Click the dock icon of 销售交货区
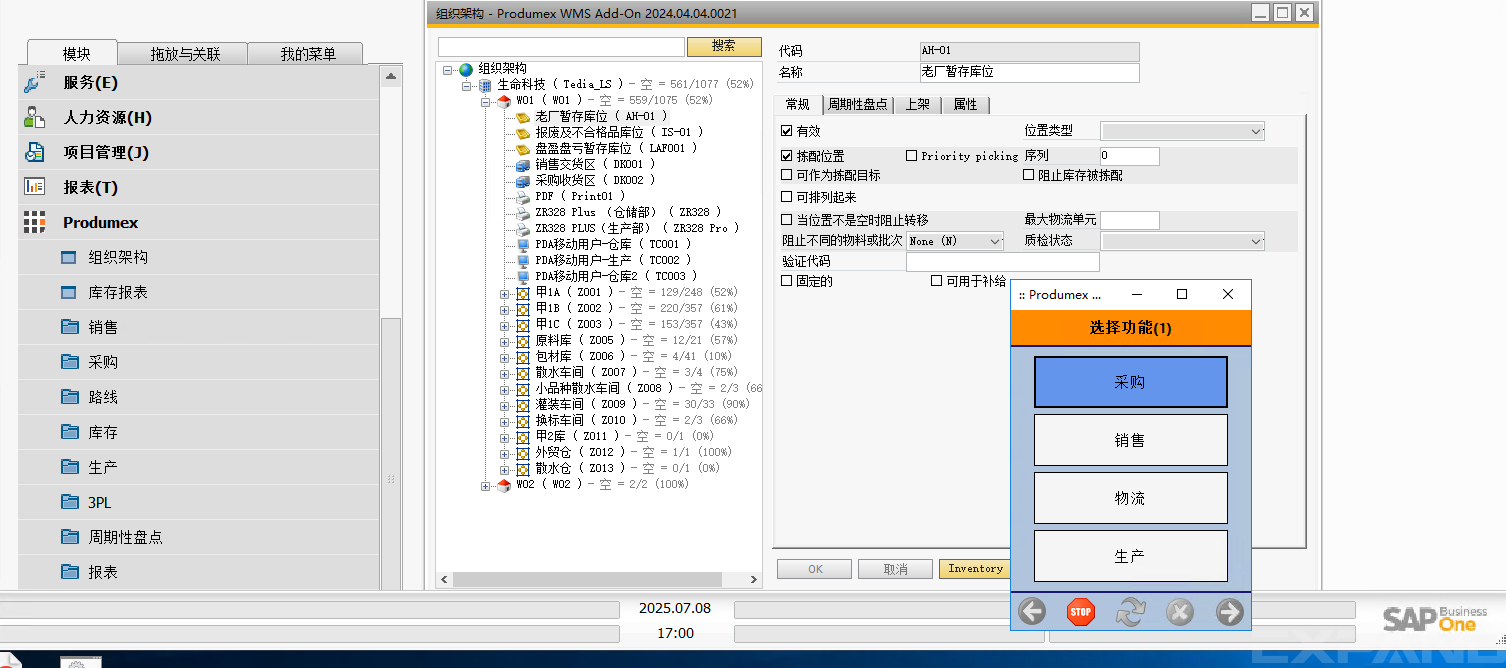This screenshot has width=1506, height=668. (x=523, y=165)
